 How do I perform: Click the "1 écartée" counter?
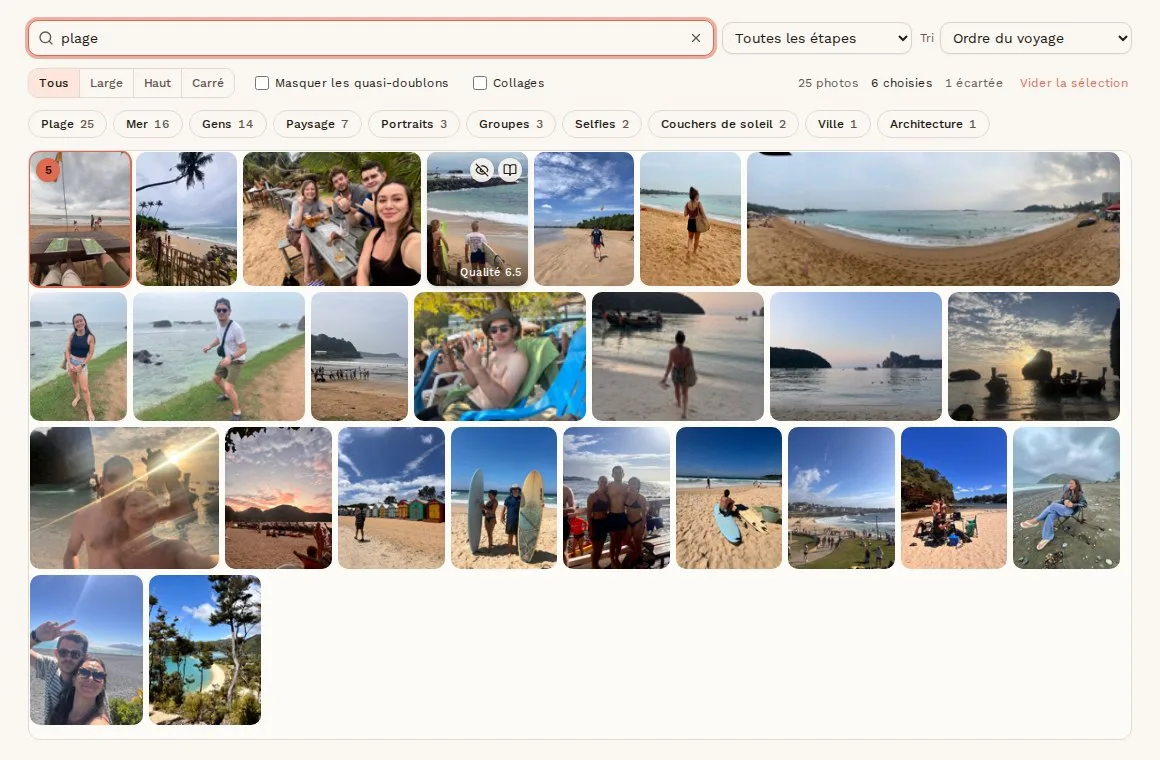[x=974, y=83]
